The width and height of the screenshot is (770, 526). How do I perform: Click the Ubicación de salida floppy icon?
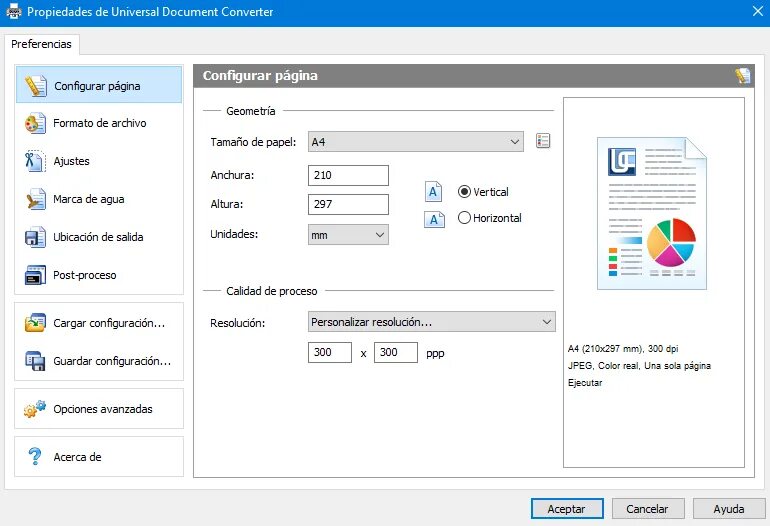(x=35, y=237)
